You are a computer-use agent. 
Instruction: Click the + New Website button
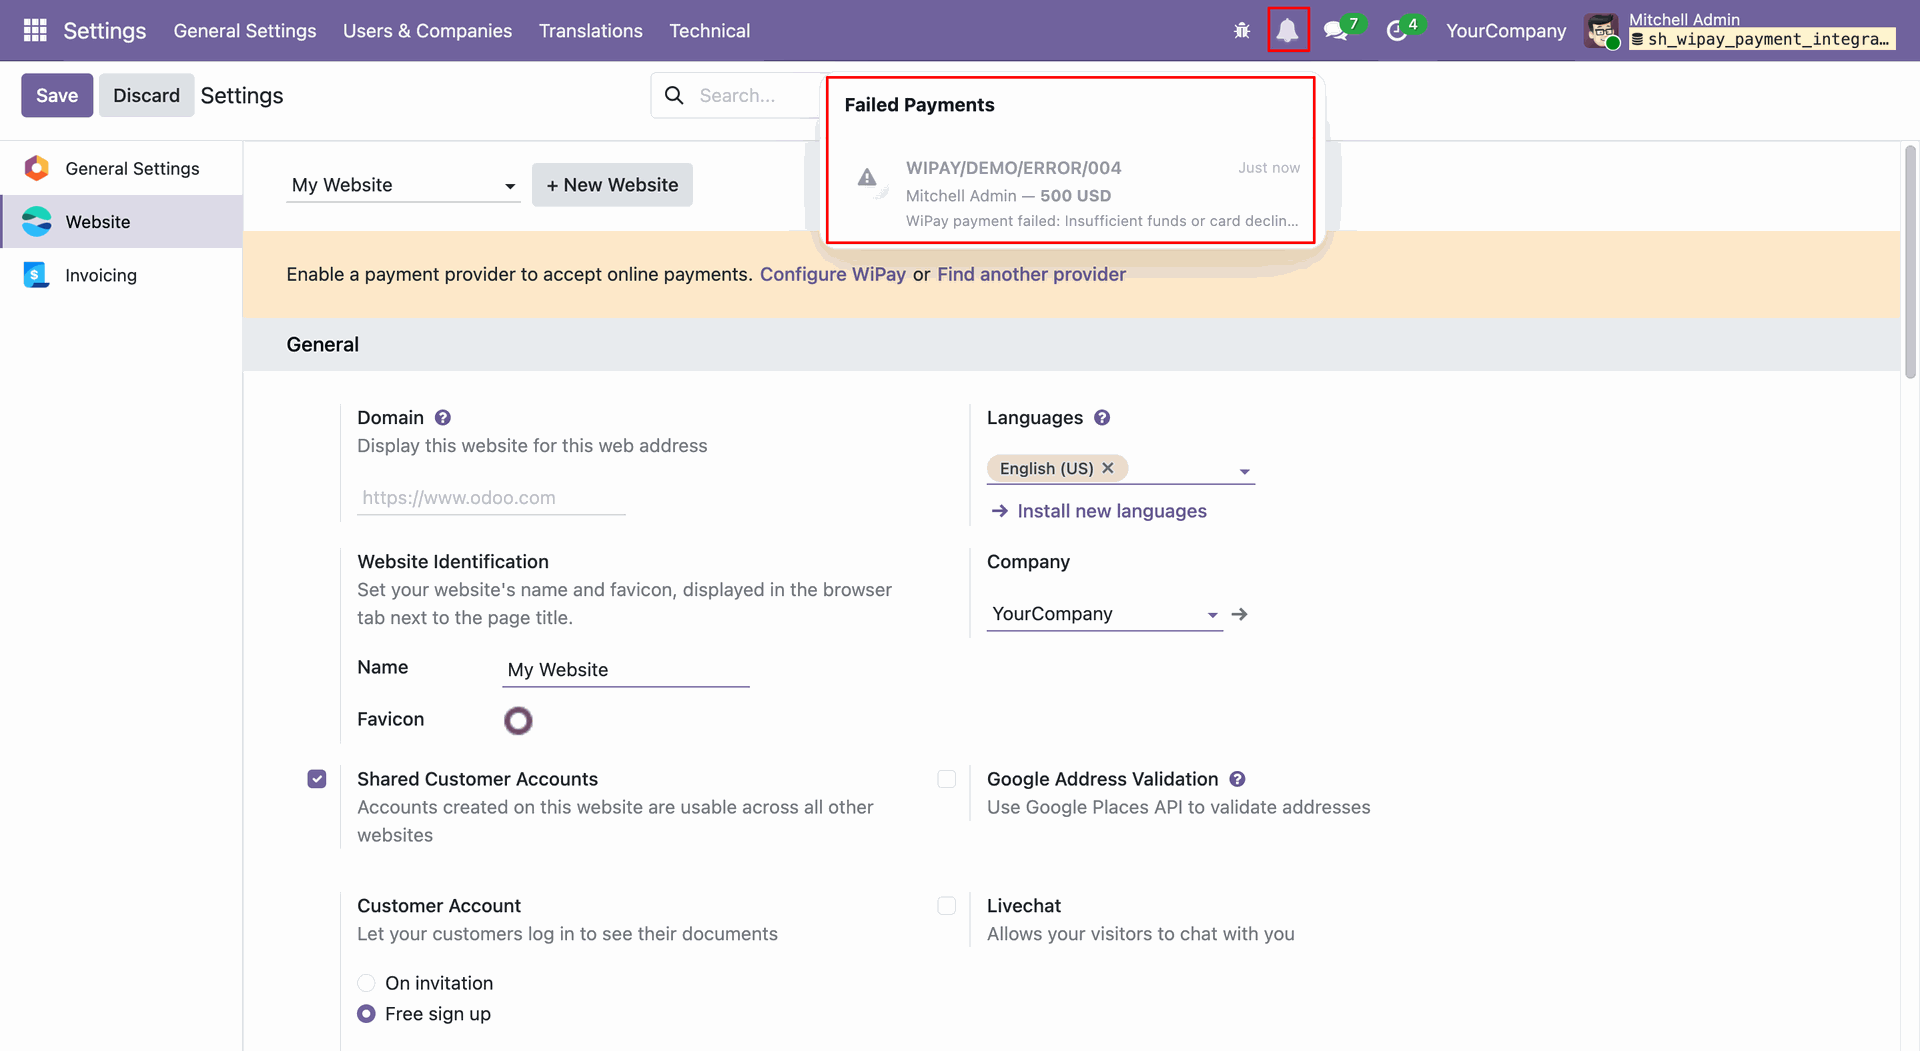point(612,185)
